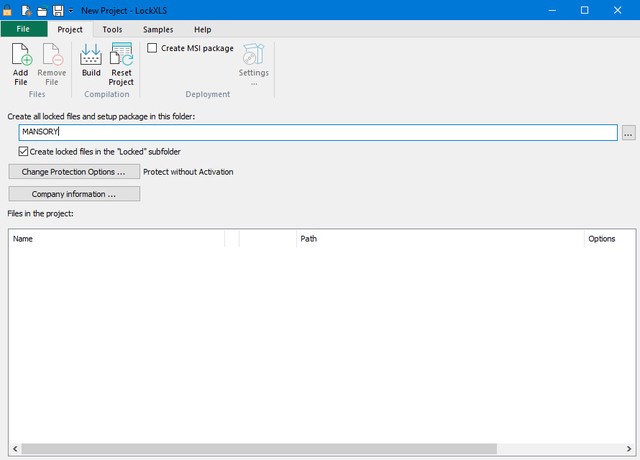Open the Samples tab
This screenshot has width=640, height=460.
[x=158, y=30]
